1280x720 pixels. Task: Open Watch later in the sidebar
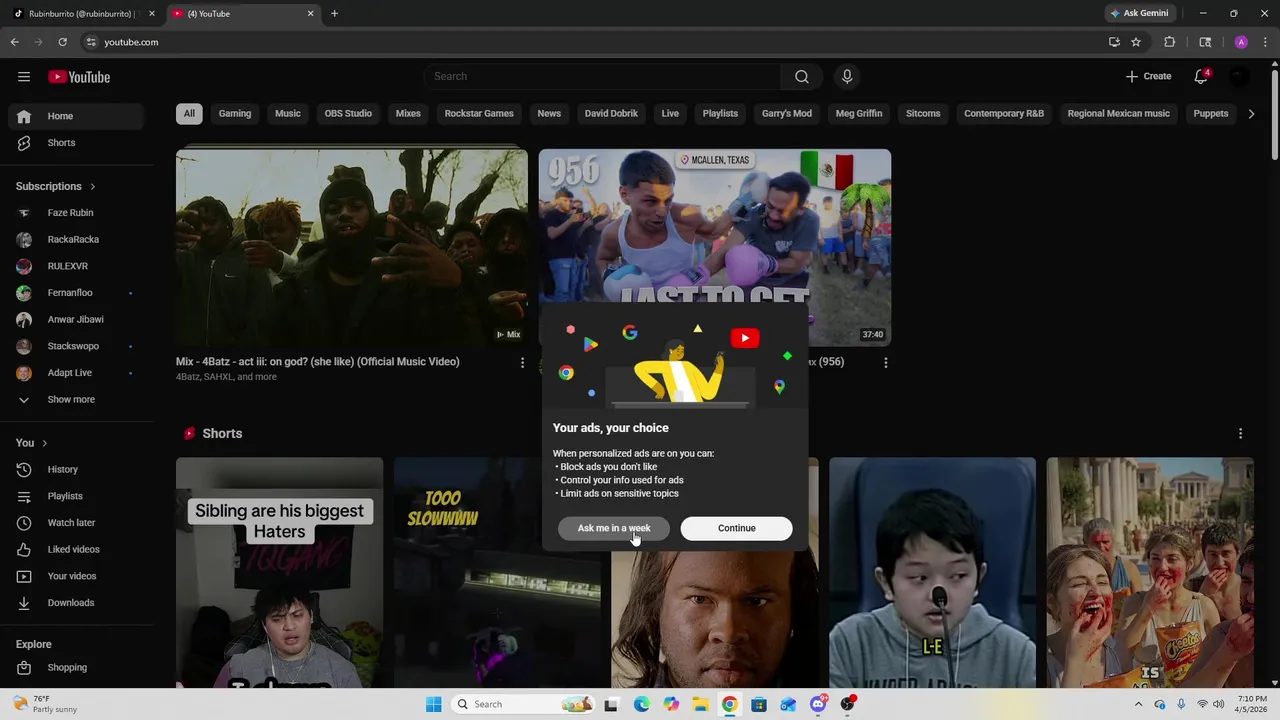click(77, 523)
